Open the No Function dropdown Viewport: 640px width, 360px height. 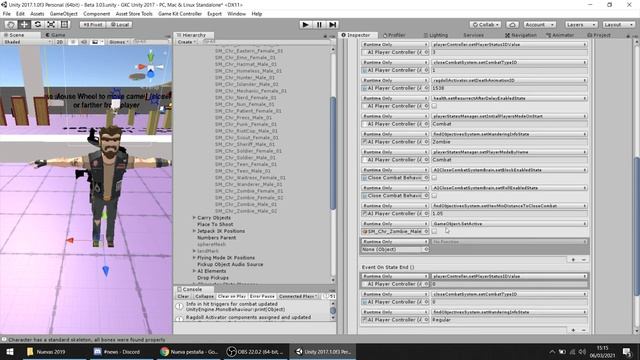509,242
